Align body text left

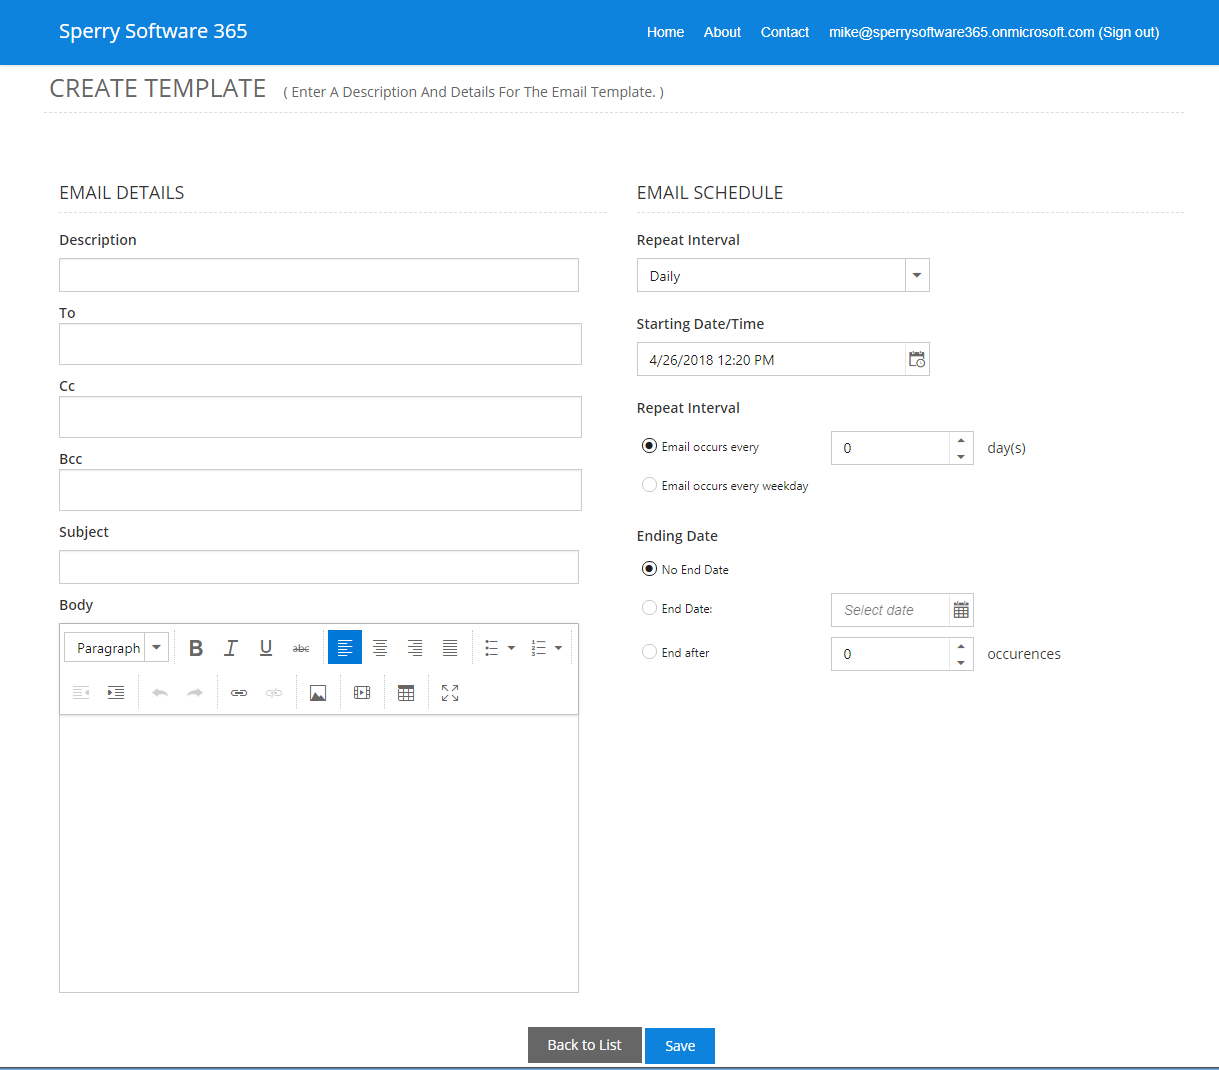coord(345,648)
